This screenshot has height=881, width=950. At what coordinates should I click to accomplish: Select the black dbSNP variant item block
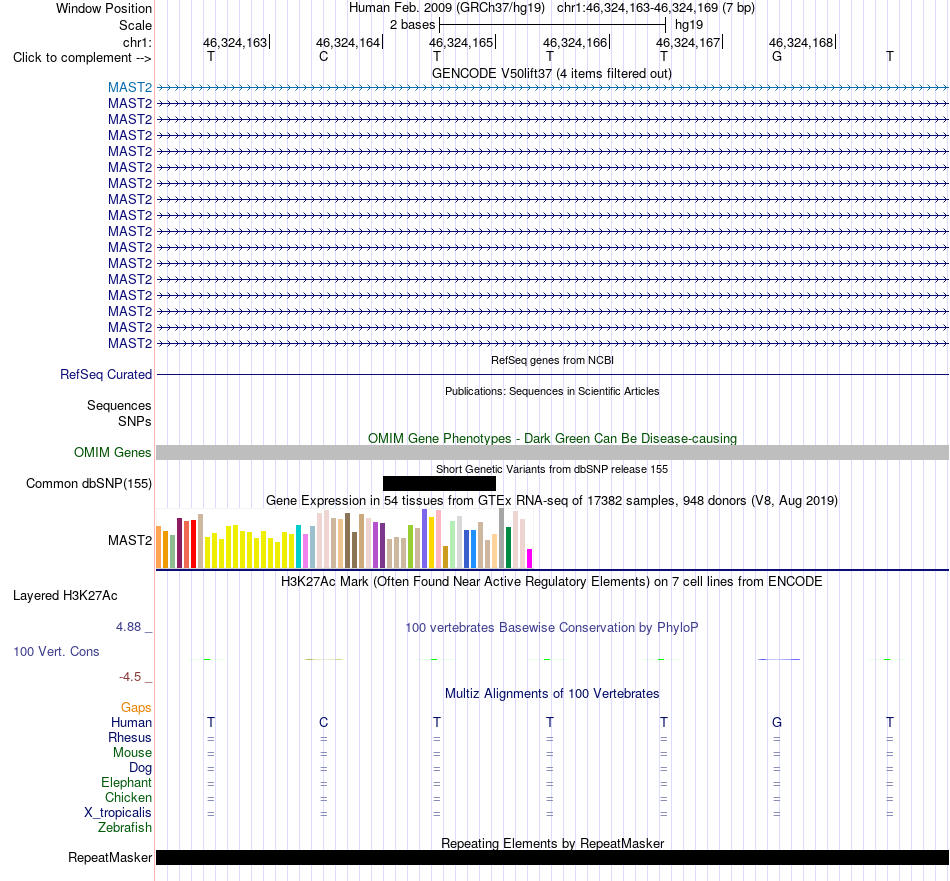pyautogui.click(x=439, y=484)
